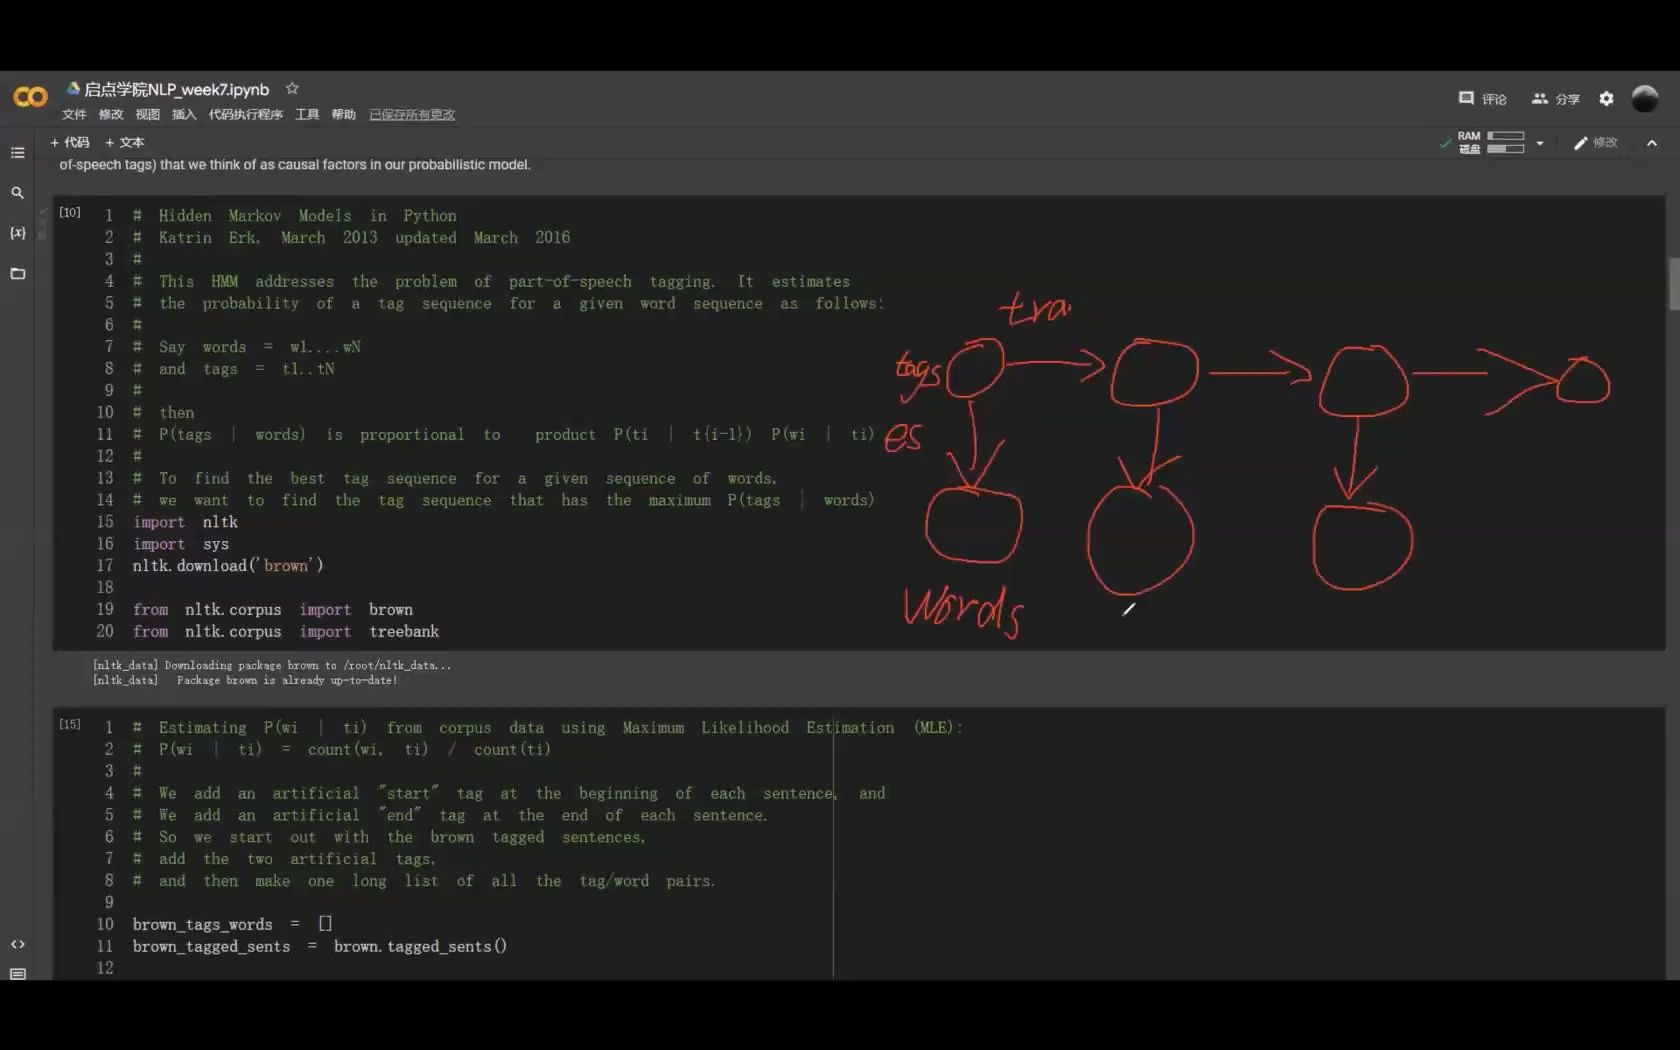
Task: Click the 评论 comment icon button
Action: click(x=1482, y=98)
